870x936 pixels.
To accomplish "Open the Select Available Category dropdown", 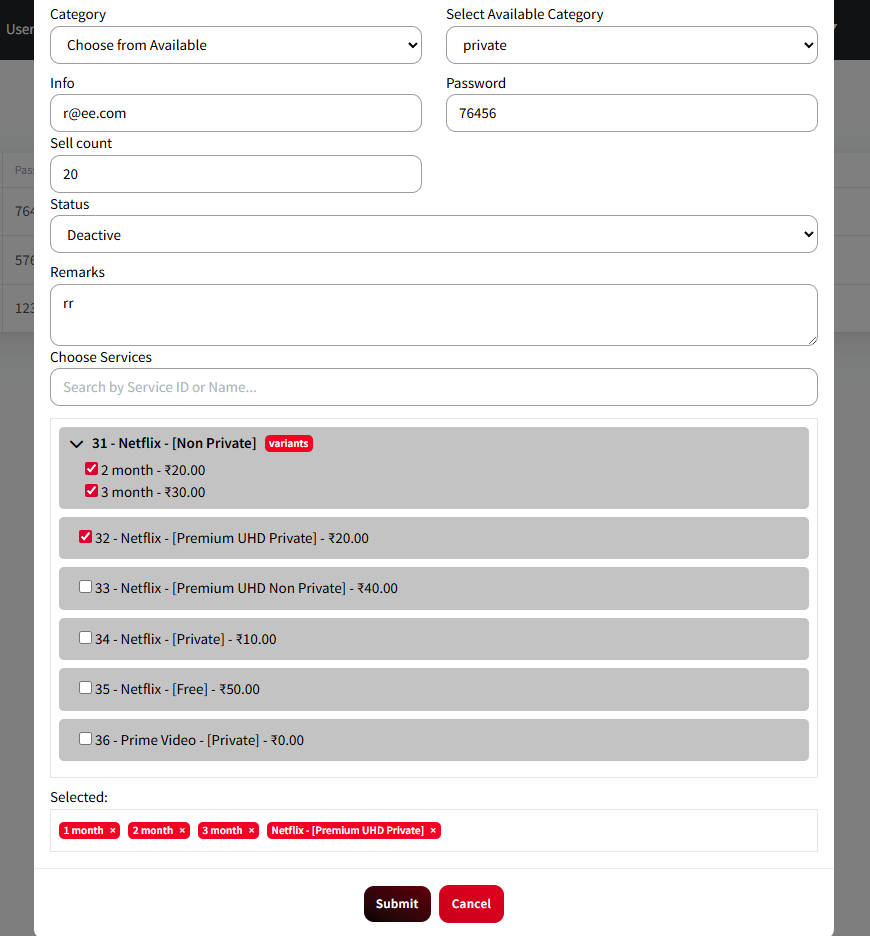I will point(632,45).
